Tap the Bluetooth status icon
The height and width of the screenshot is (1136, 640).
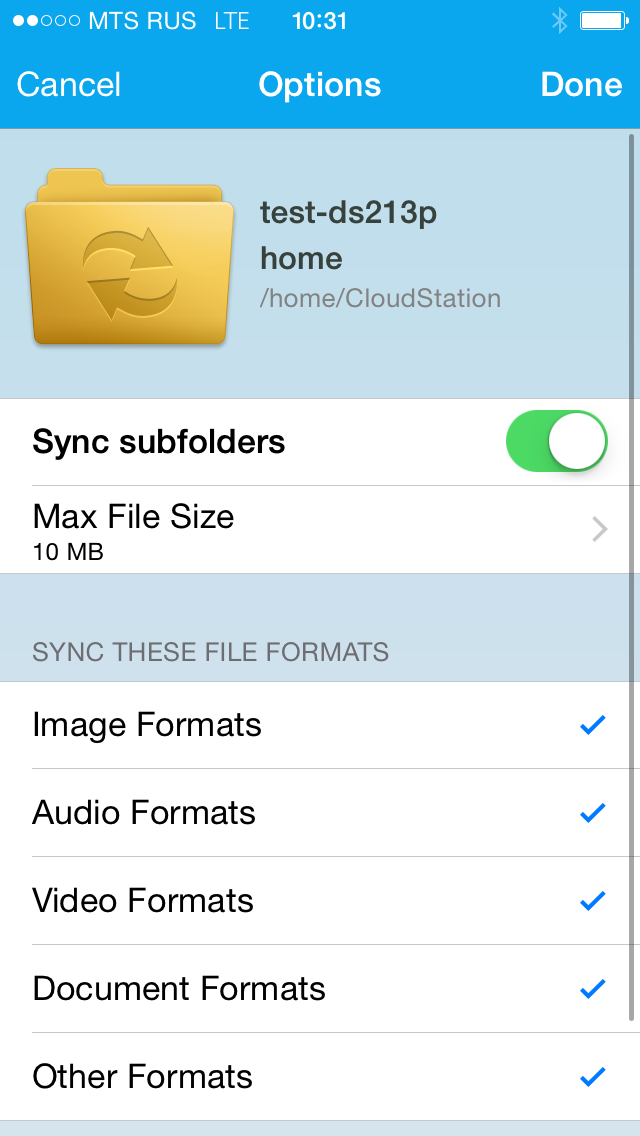559,21
